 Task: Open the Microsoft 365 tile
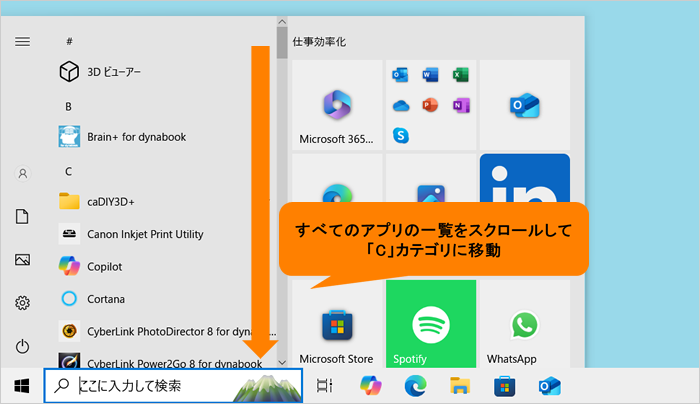(337, 105)
